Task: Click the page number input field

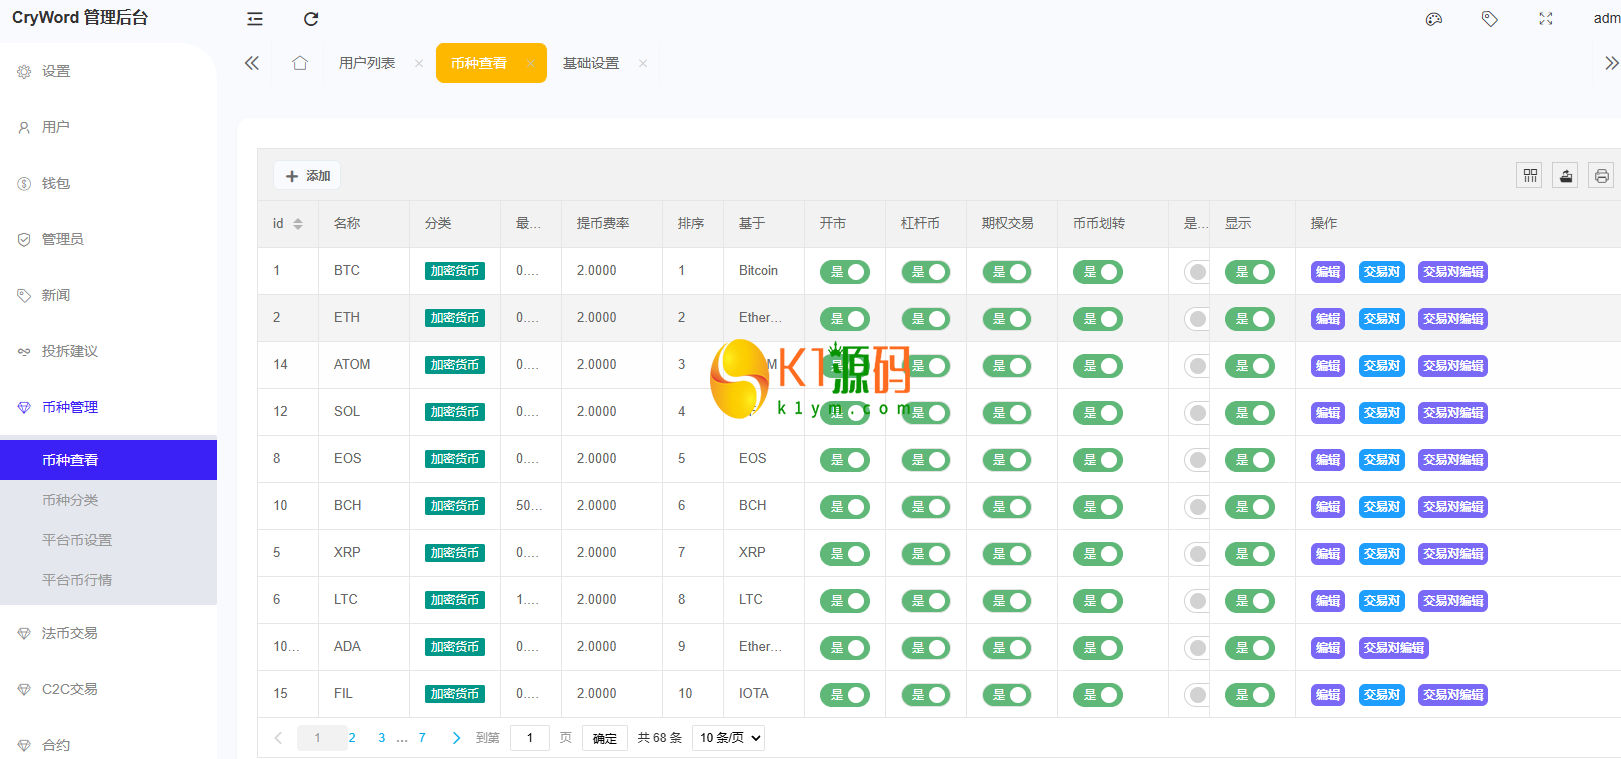Action: [530, 738]
